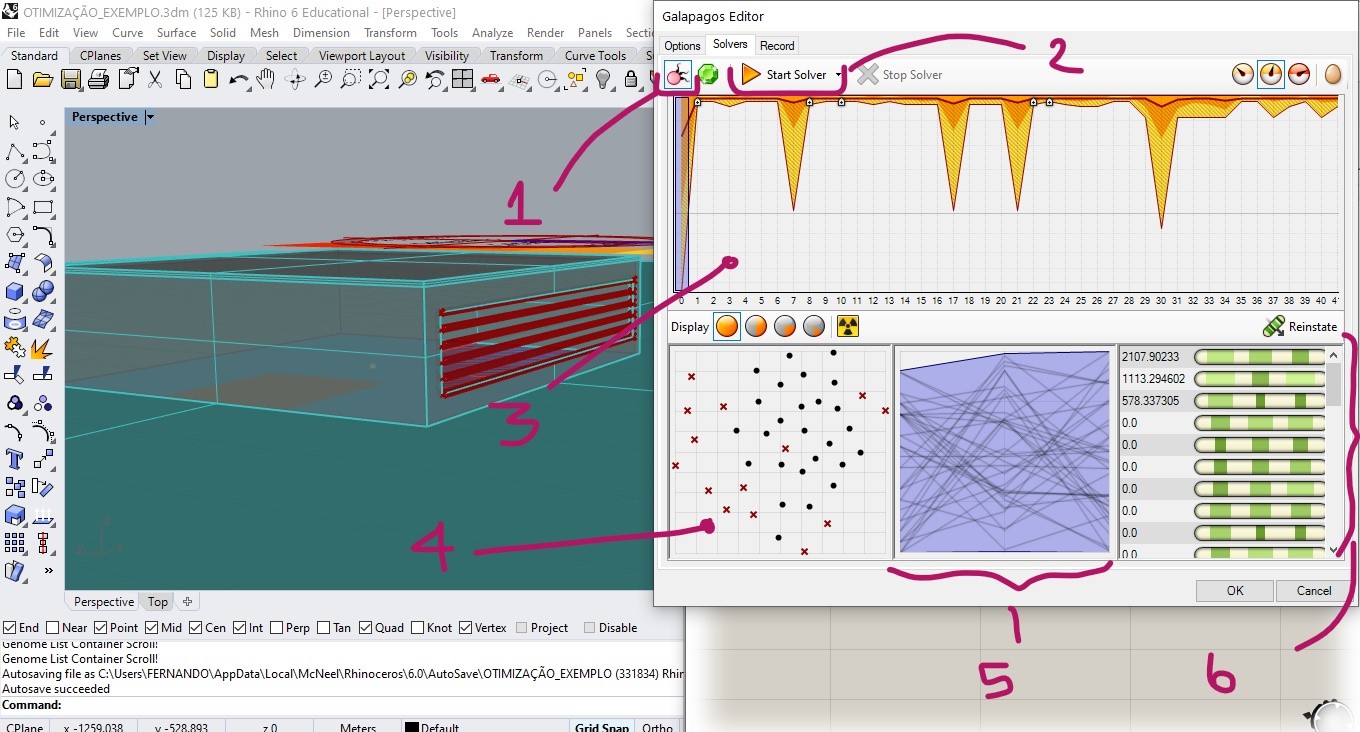Open the File menu in Rhino
This screenshot has width=1360, height=732.
point(16,33)
